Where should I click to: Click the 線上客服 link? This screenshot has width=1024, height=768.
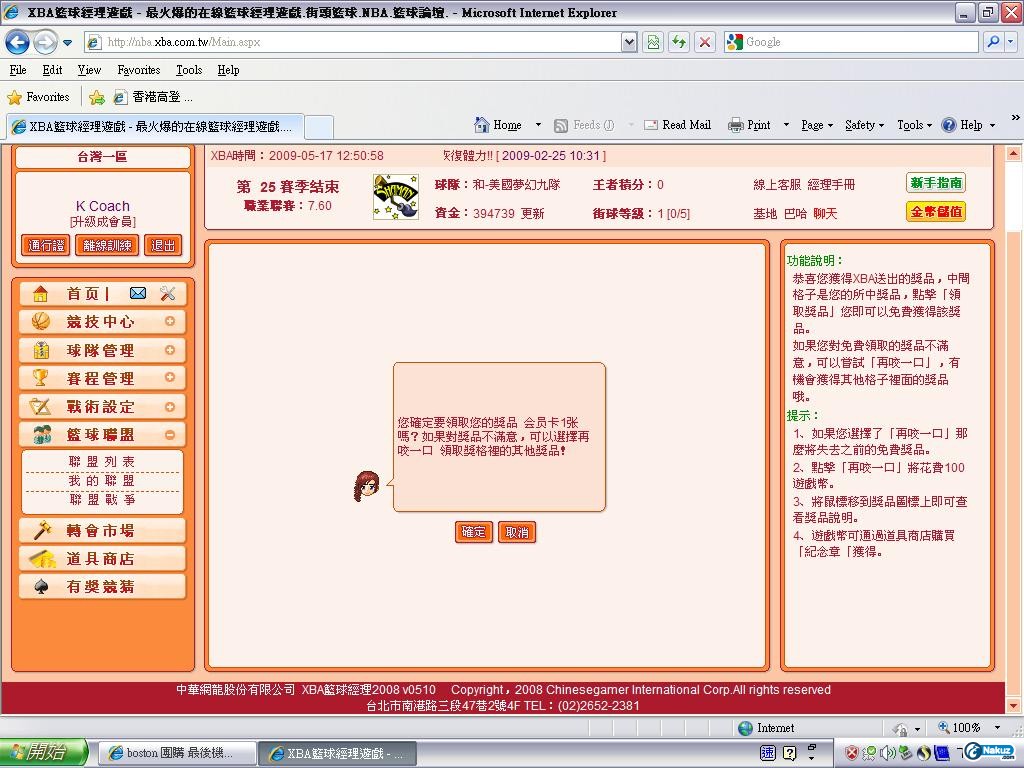coord(776,185)
